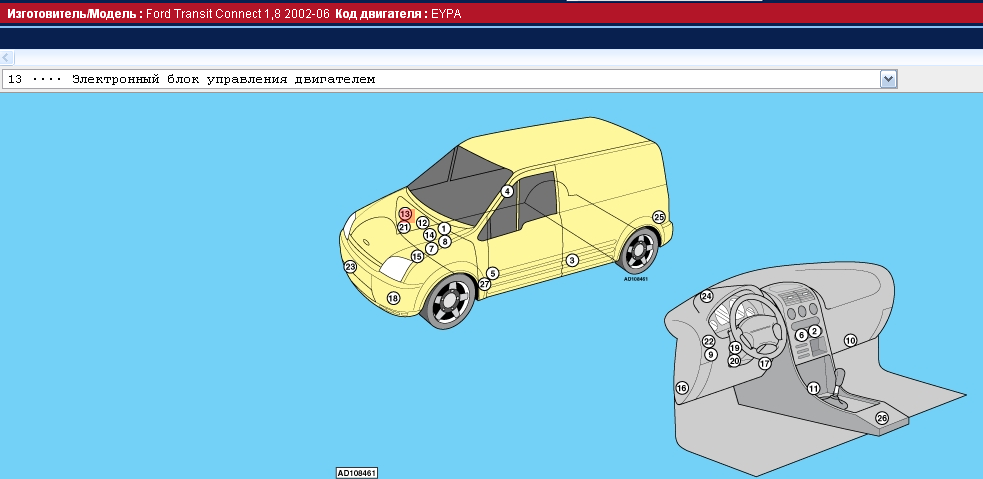983x479 pixels.
Task: Choose marker 27 behind the front wheel
Action: (x=485, y=284)
